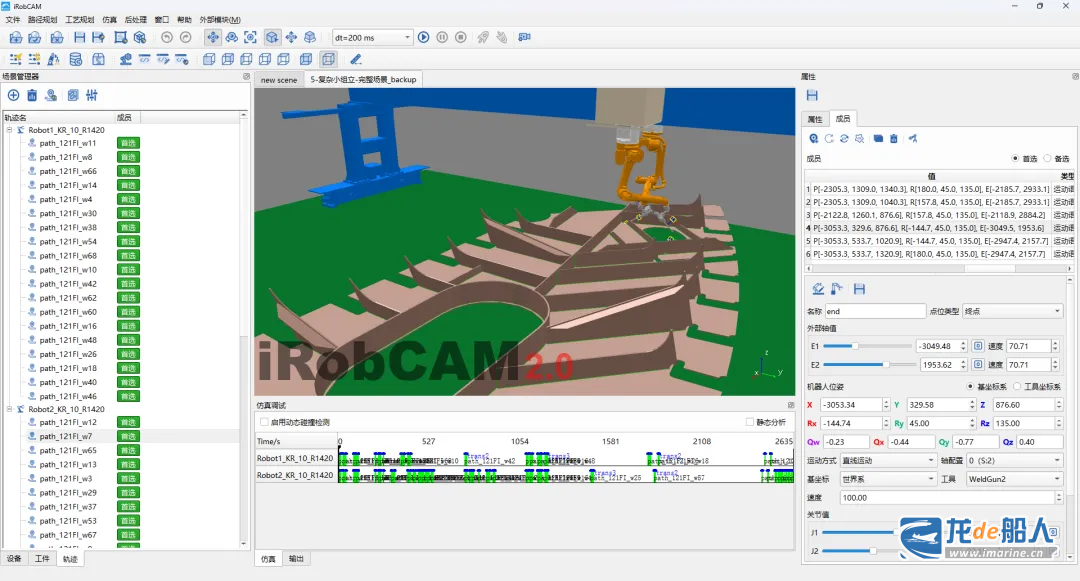Collapse the Robot1_KR_10_R1420 tree node
1080x581 pixels.
[9, 130]
